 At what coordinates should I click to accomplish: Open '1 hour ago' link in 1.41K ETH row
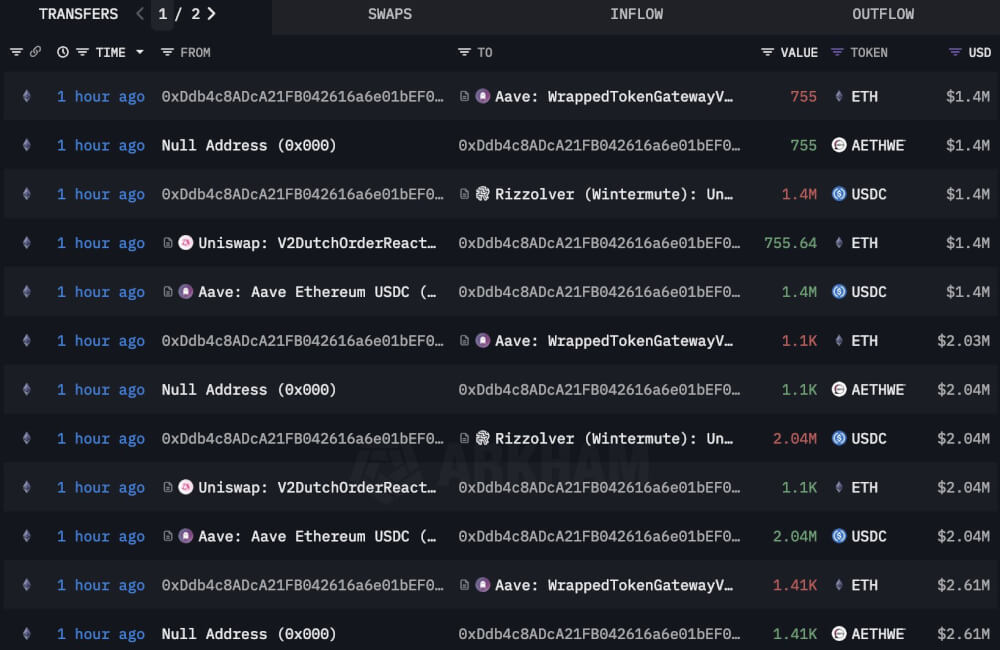pyautogui.click(x=101, y=585)
